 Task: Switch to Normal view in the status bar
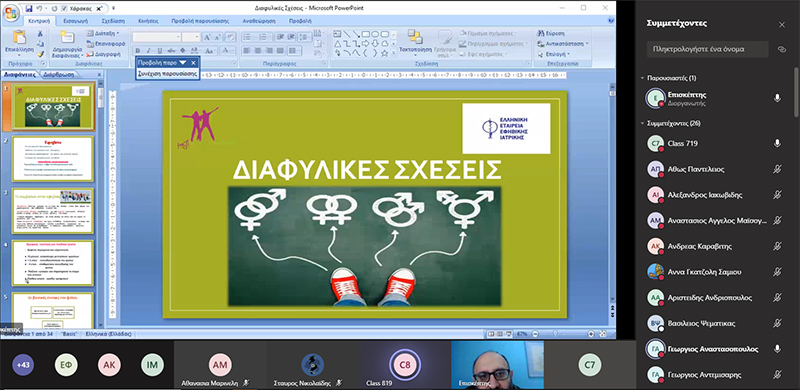tap(491, 334)
